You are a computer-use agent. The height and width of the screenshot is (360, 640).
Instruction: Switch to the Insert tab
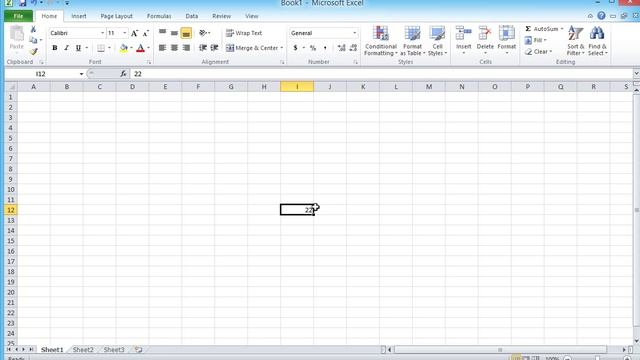(x=79, y=16)
